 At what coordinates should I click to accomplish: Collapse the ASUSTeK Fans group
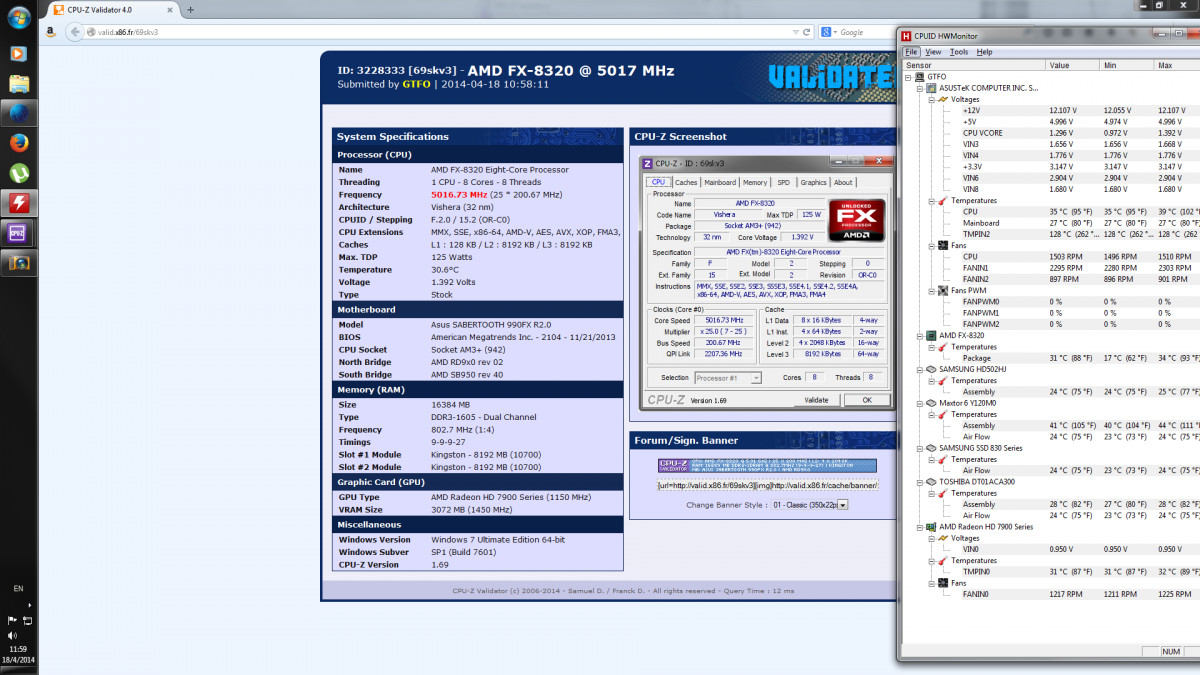932,245
